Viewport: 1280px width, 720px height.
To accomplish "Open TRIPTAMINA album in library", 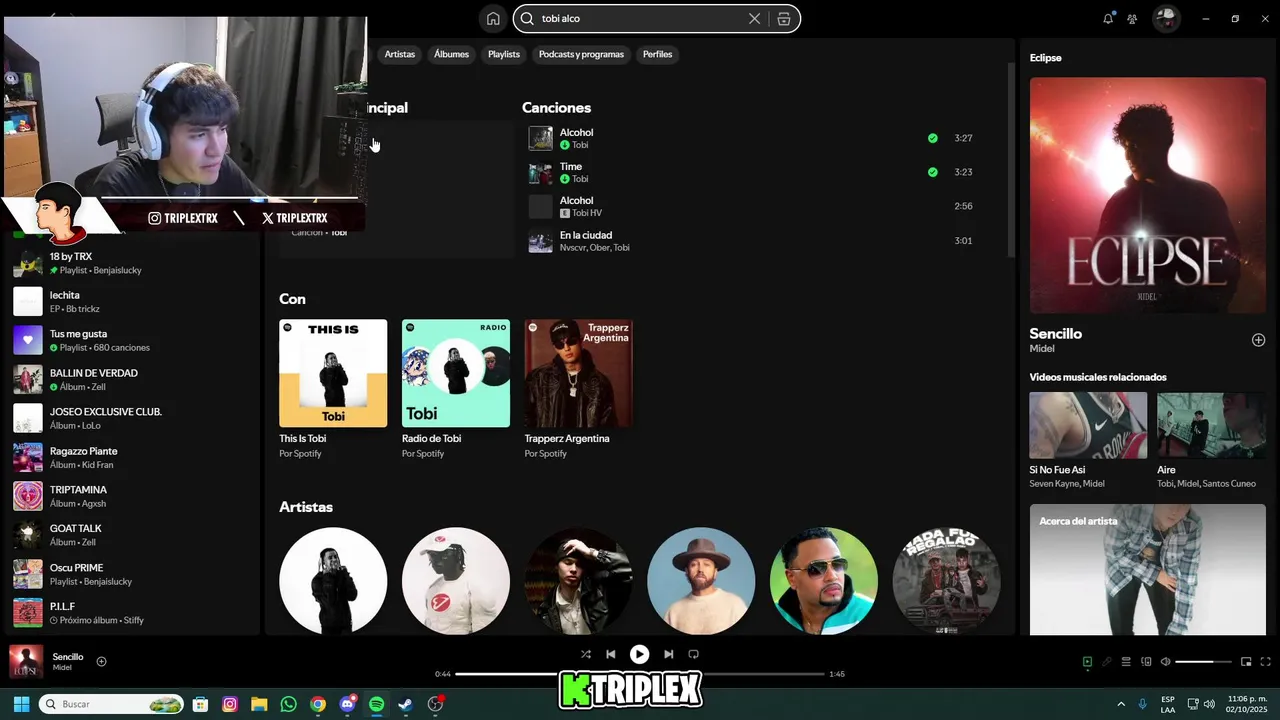I will [x=130, y=496].
